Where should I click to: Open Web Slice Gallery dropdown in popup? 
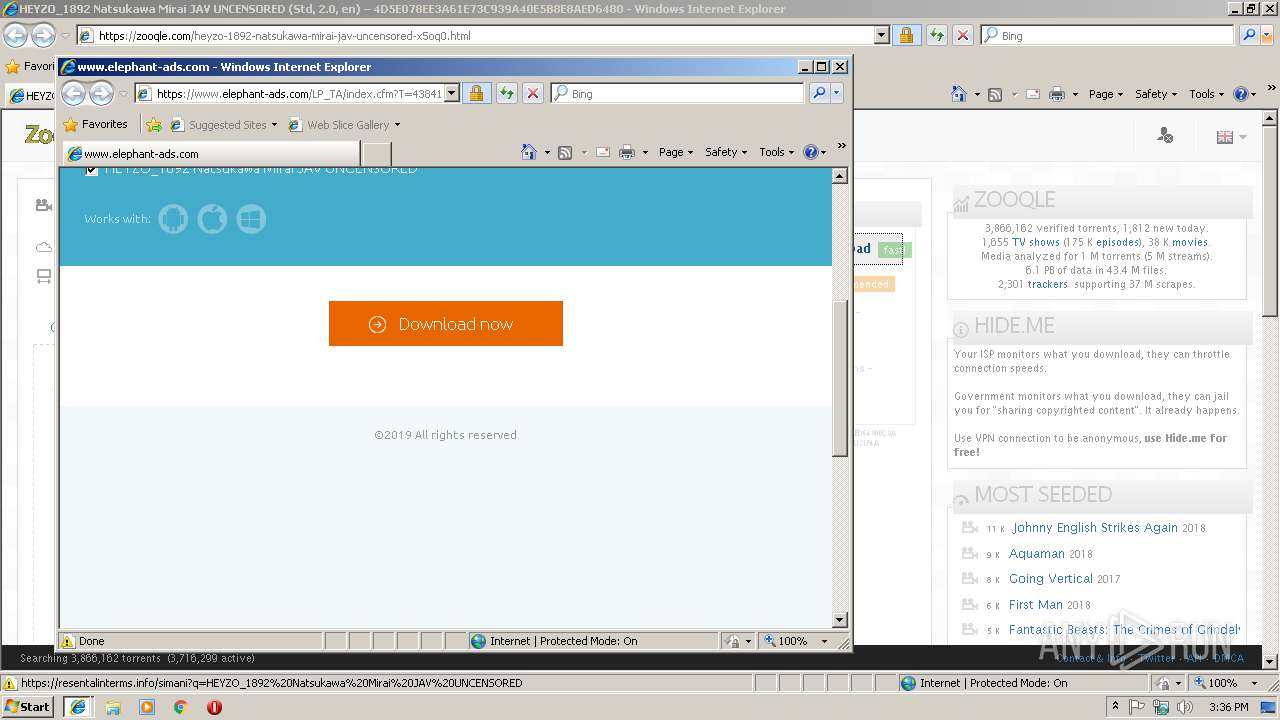(344, 125)
